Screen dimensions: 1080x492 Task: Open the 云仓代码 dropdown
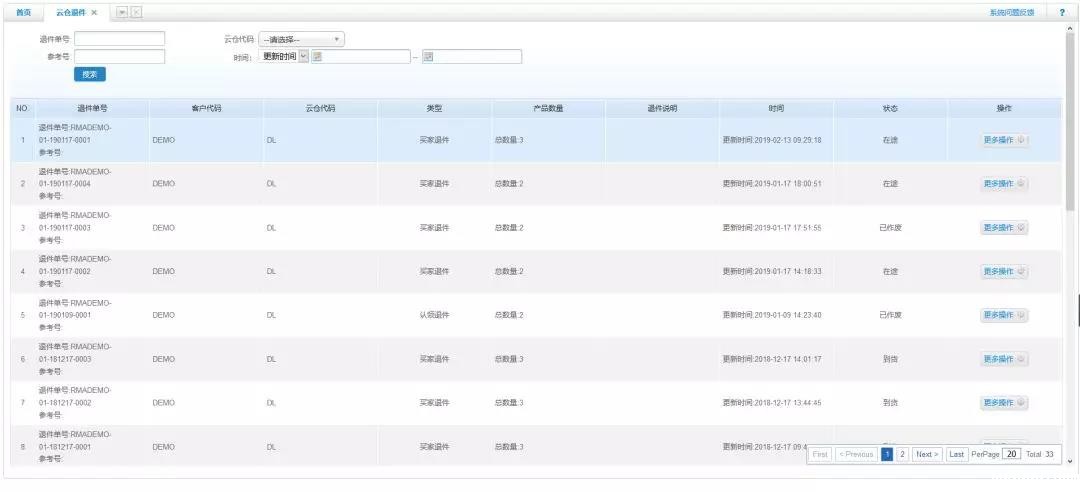click(x=301, y=39)
